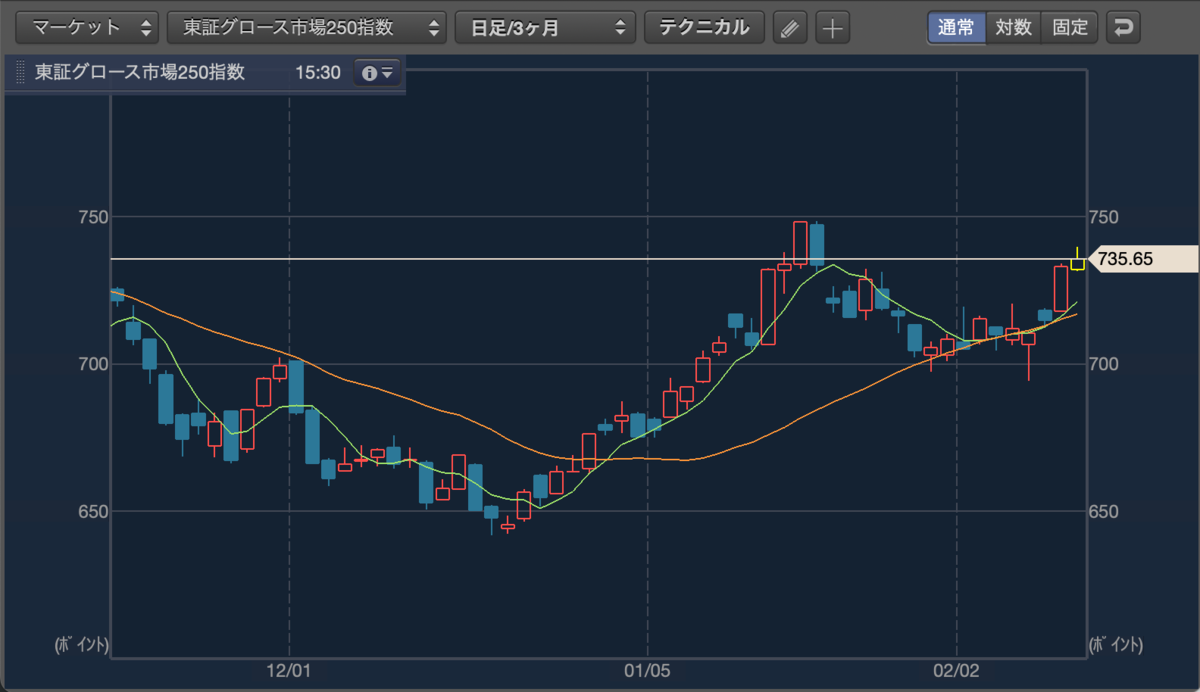Open the マーケット category dropdown

pos(88,27)
